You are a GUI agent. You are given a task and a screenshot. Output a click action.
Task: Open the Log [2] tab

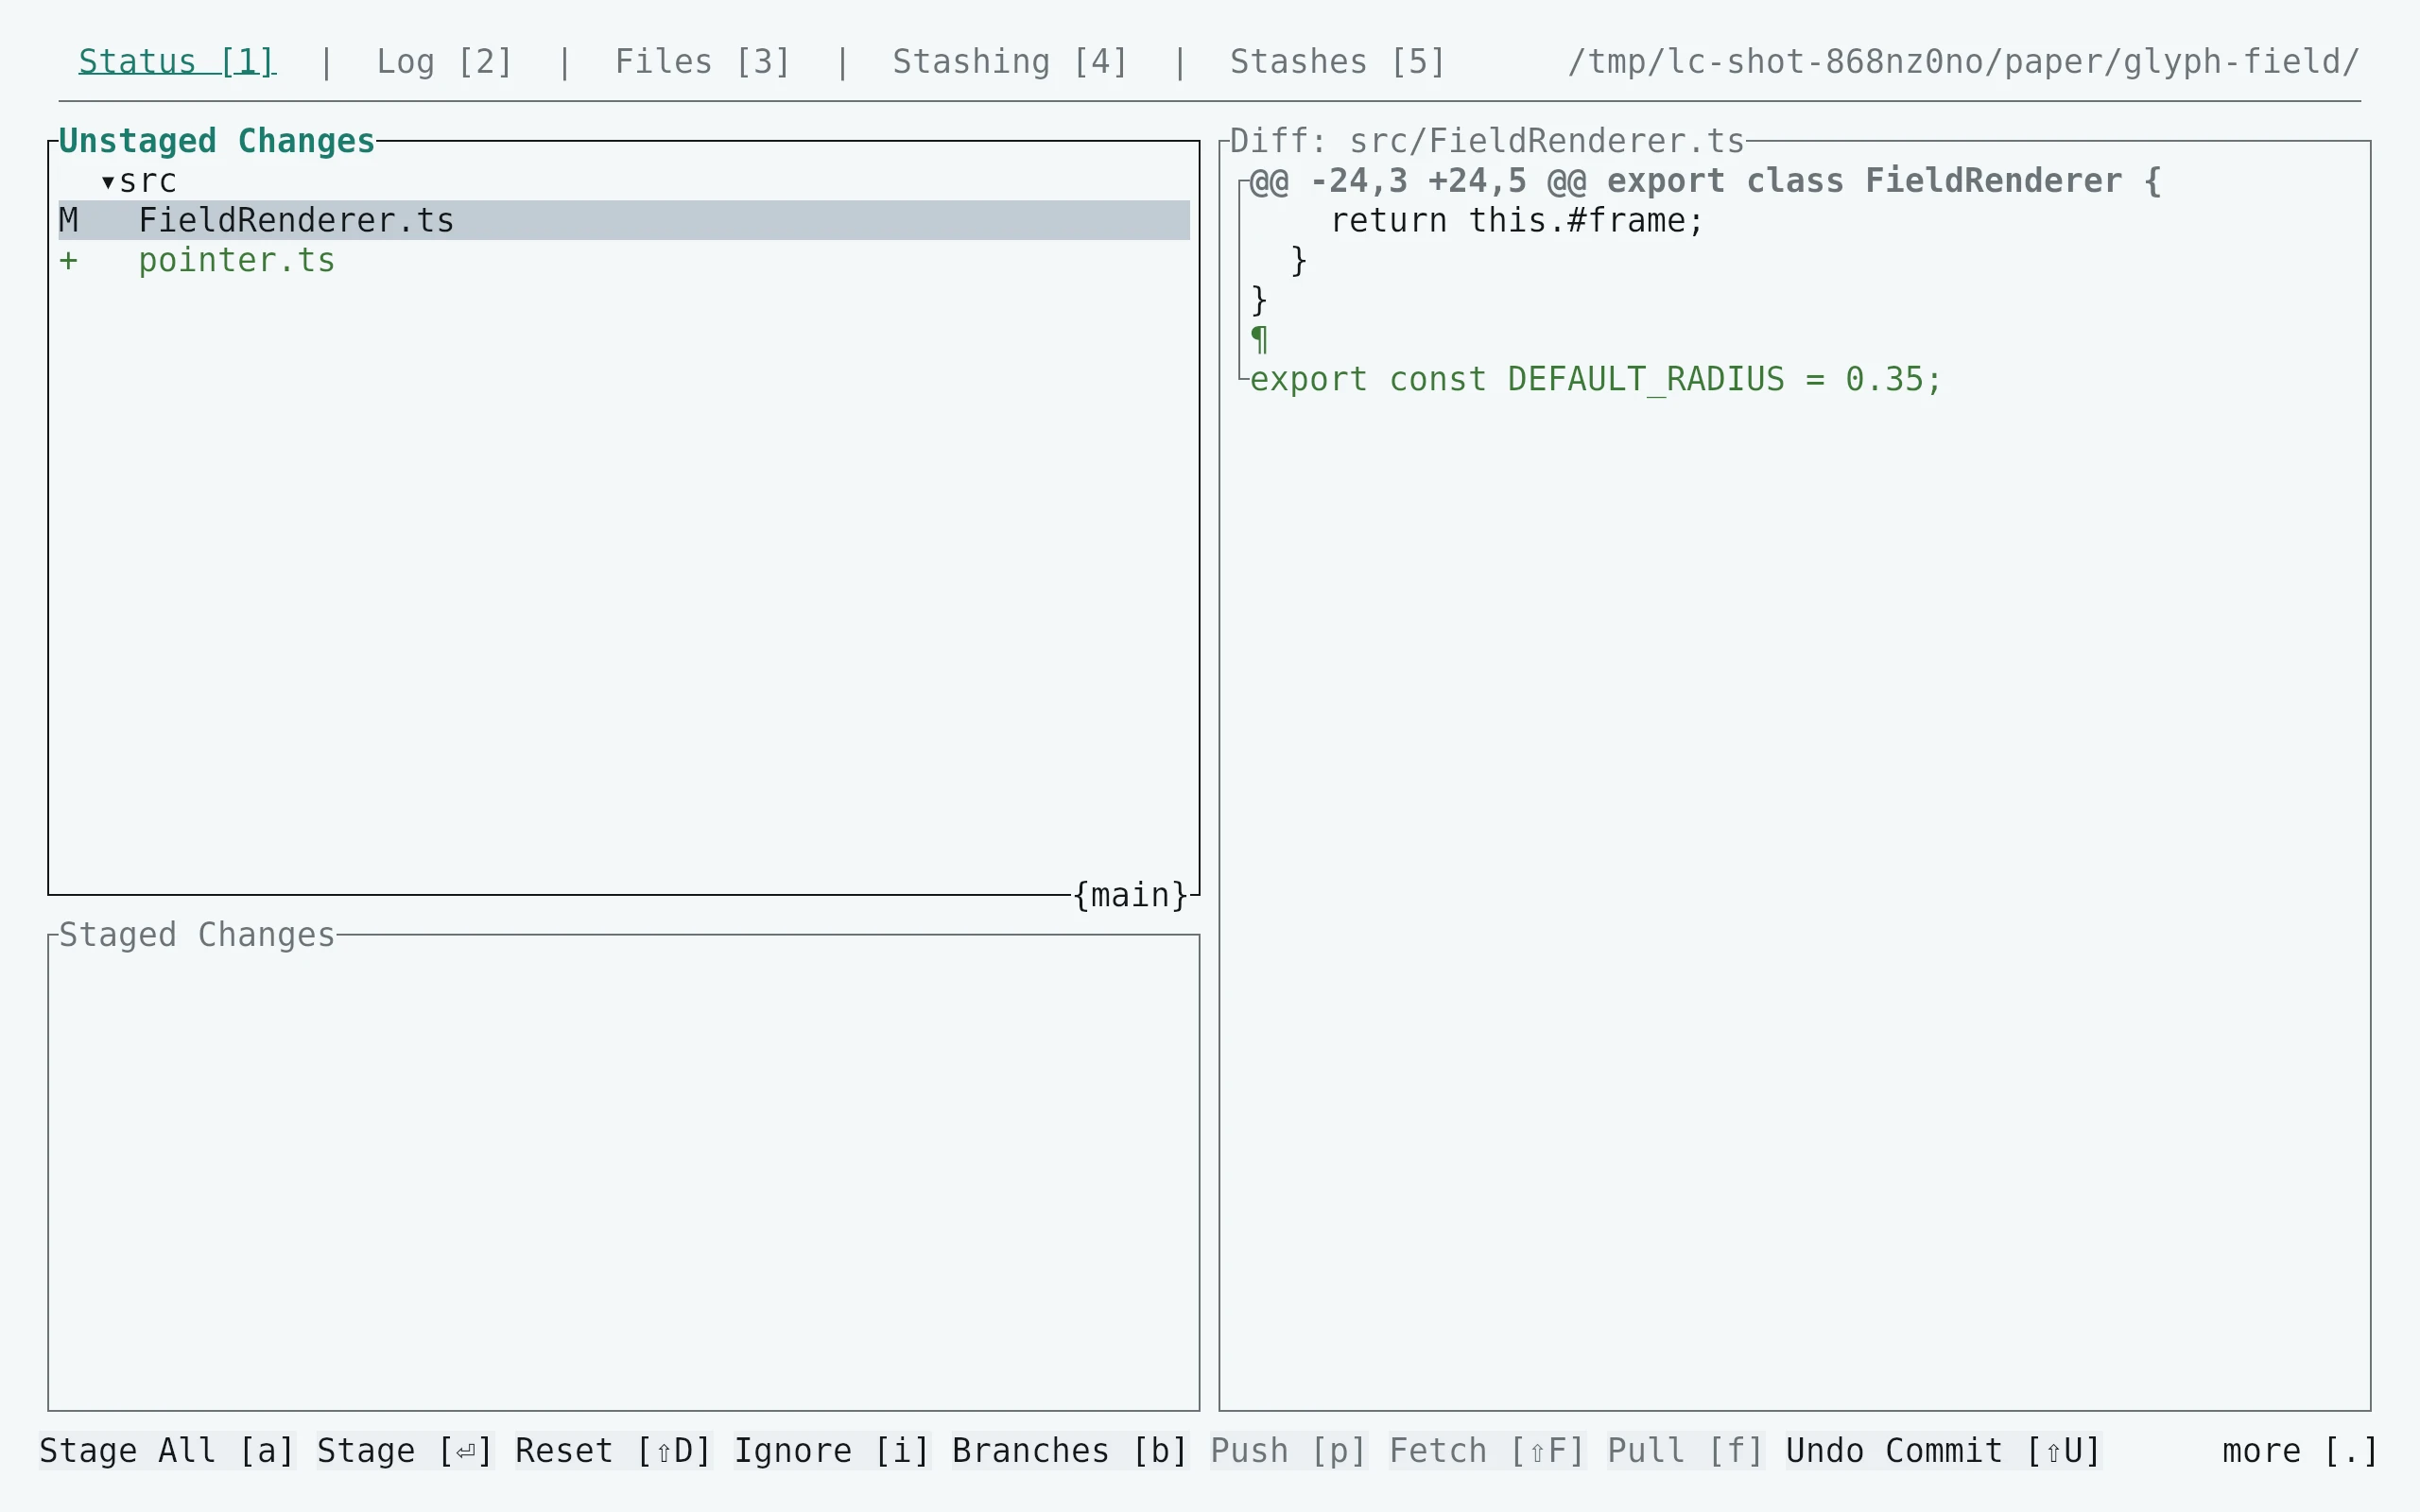point(444,62)
